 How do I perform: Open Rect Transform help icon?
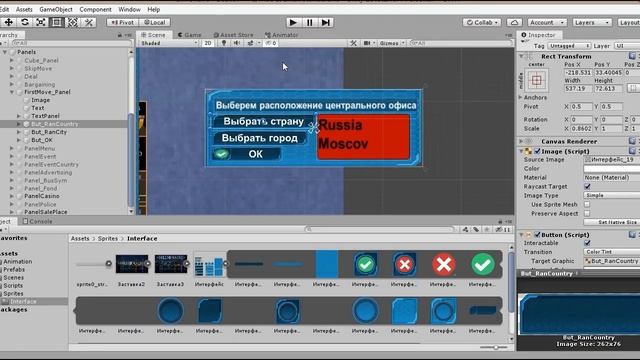click(x=632, y=56)
